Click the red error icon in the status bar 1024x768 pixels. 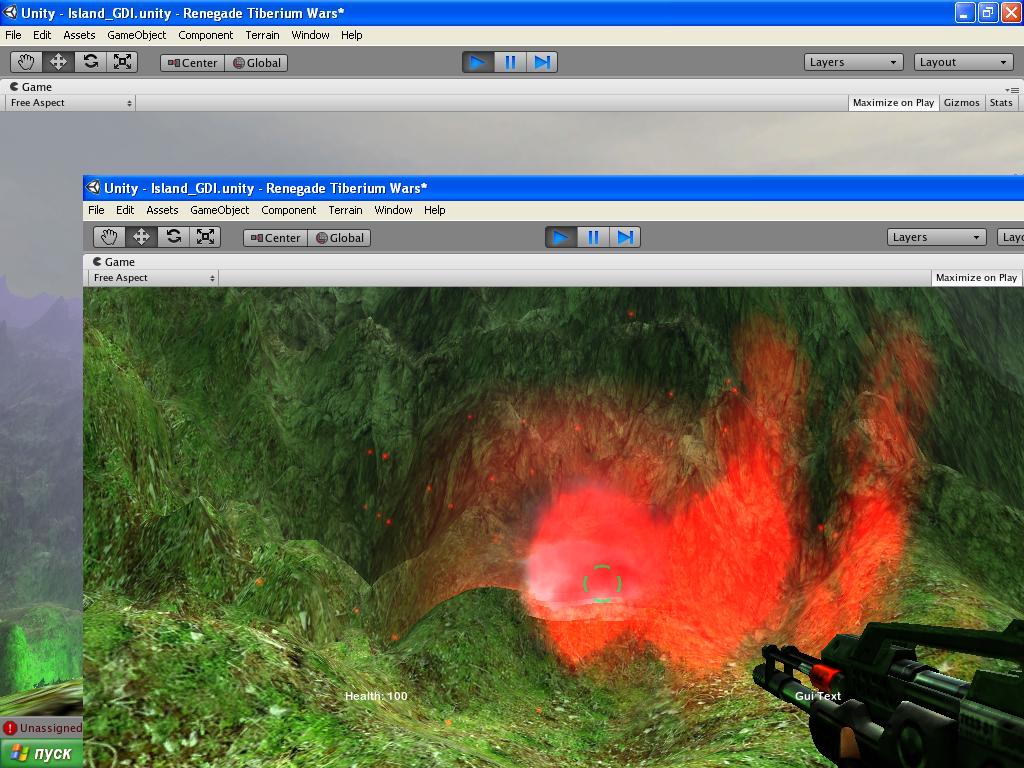click(x=10, y=728)
